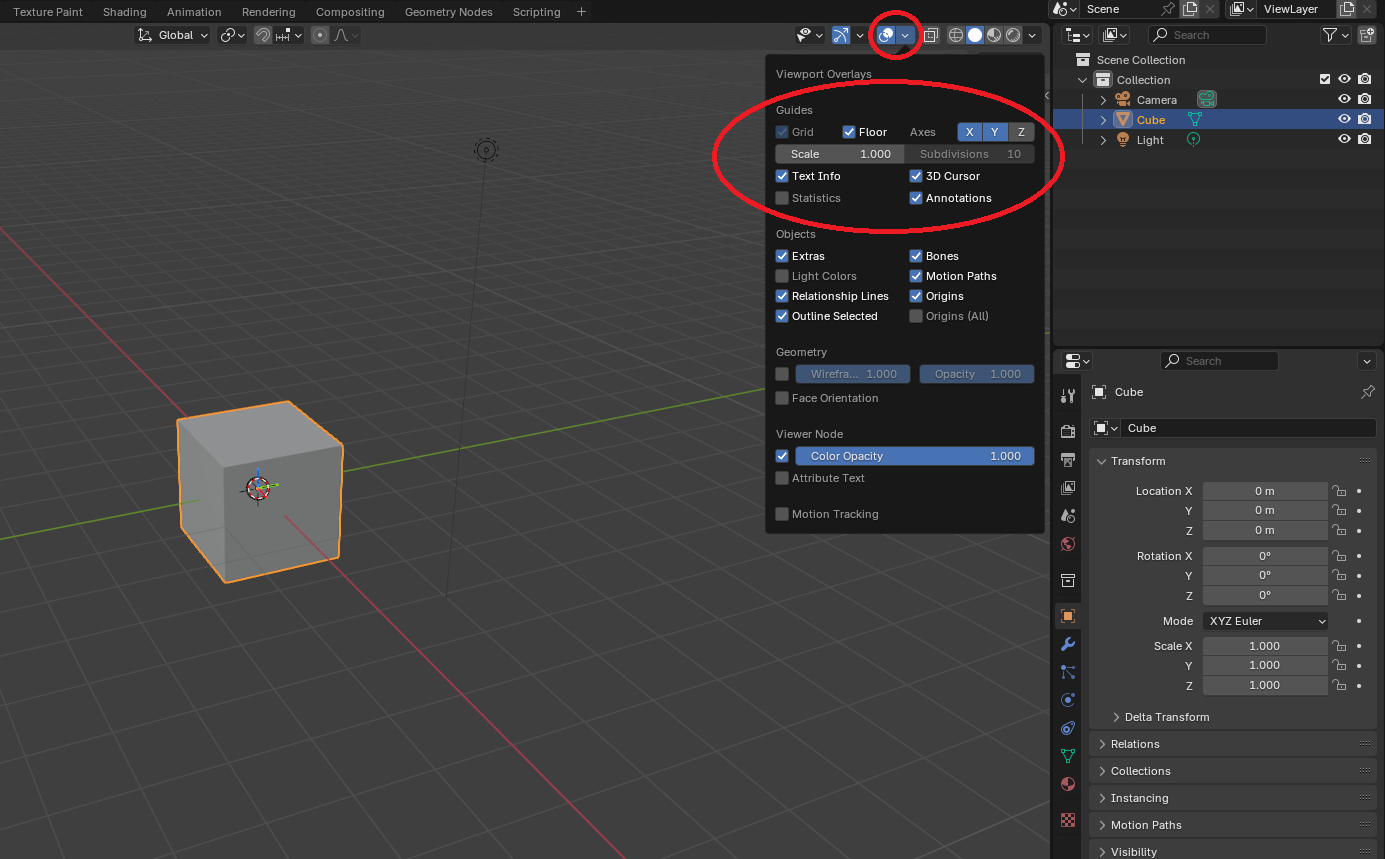
Task: Enable the Face Orientation checkbox
Action: pos(782,398)
